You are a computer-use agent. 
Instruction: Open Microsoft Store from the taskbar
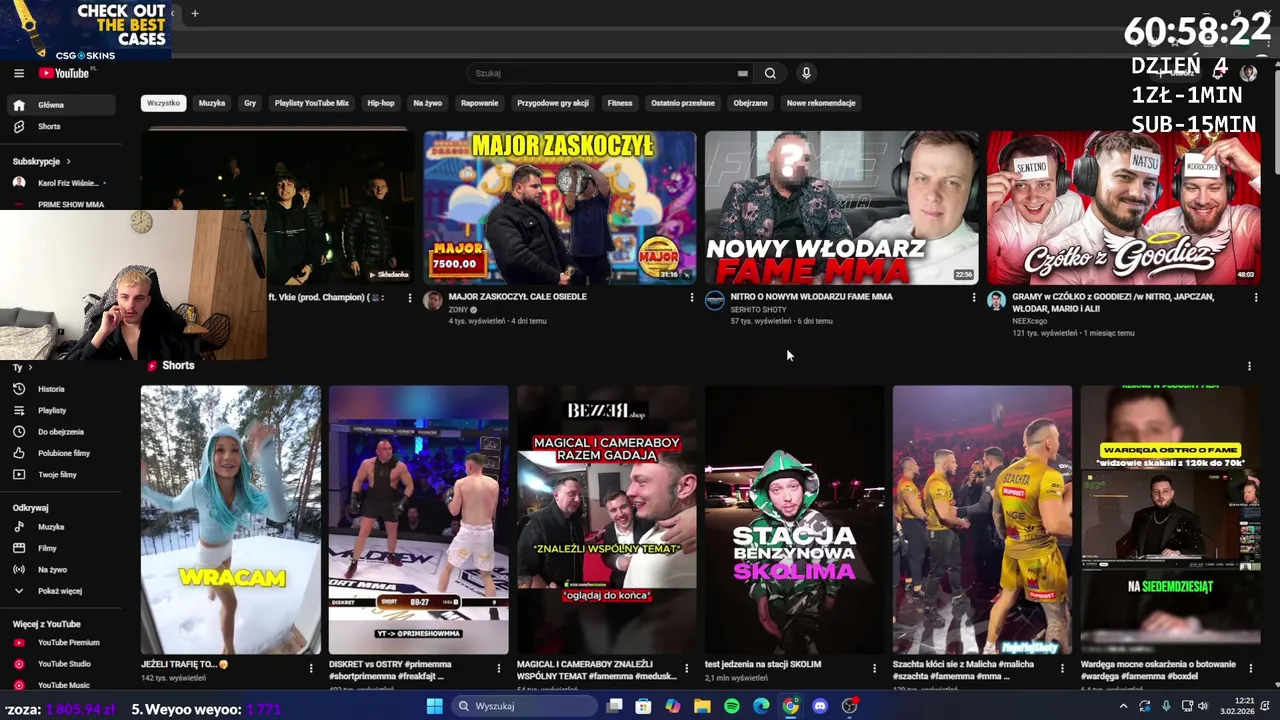pos(643,706)
